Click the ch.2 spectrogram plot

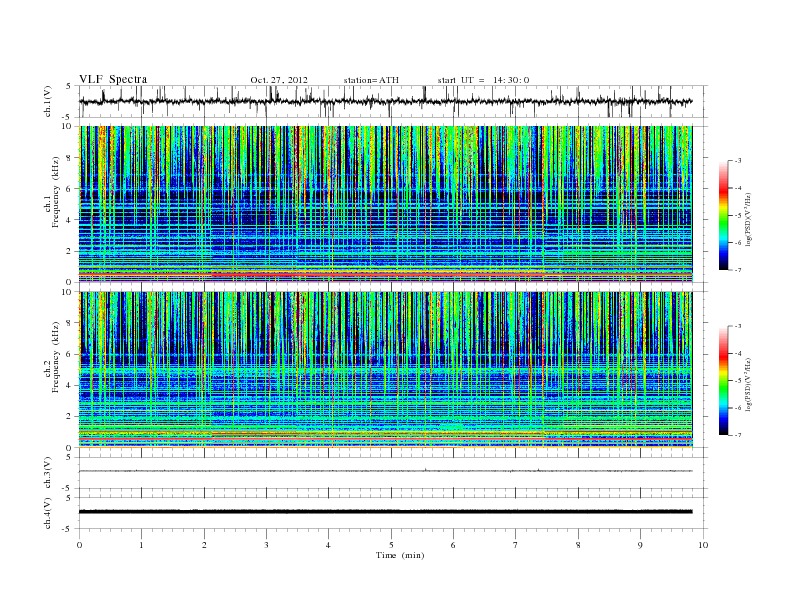click(x=385, y=370)
